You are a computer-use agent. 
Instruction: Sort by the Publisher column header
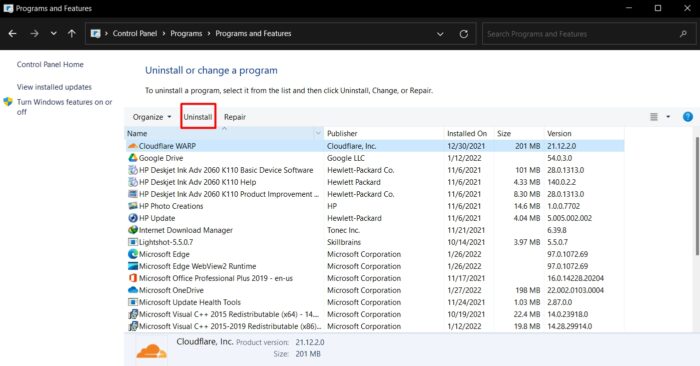pos(384,133)
